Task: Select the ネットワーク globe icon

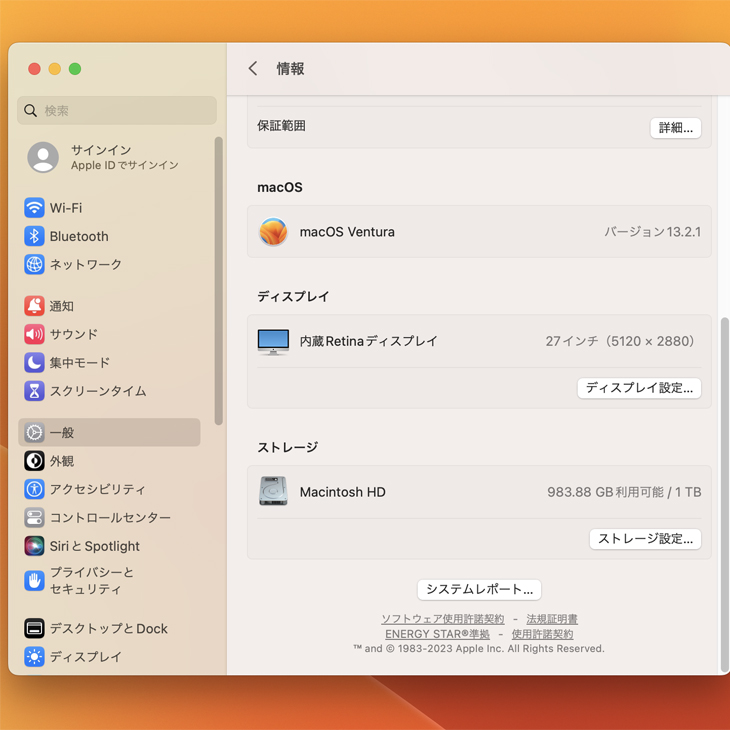Action: point(34,264)
